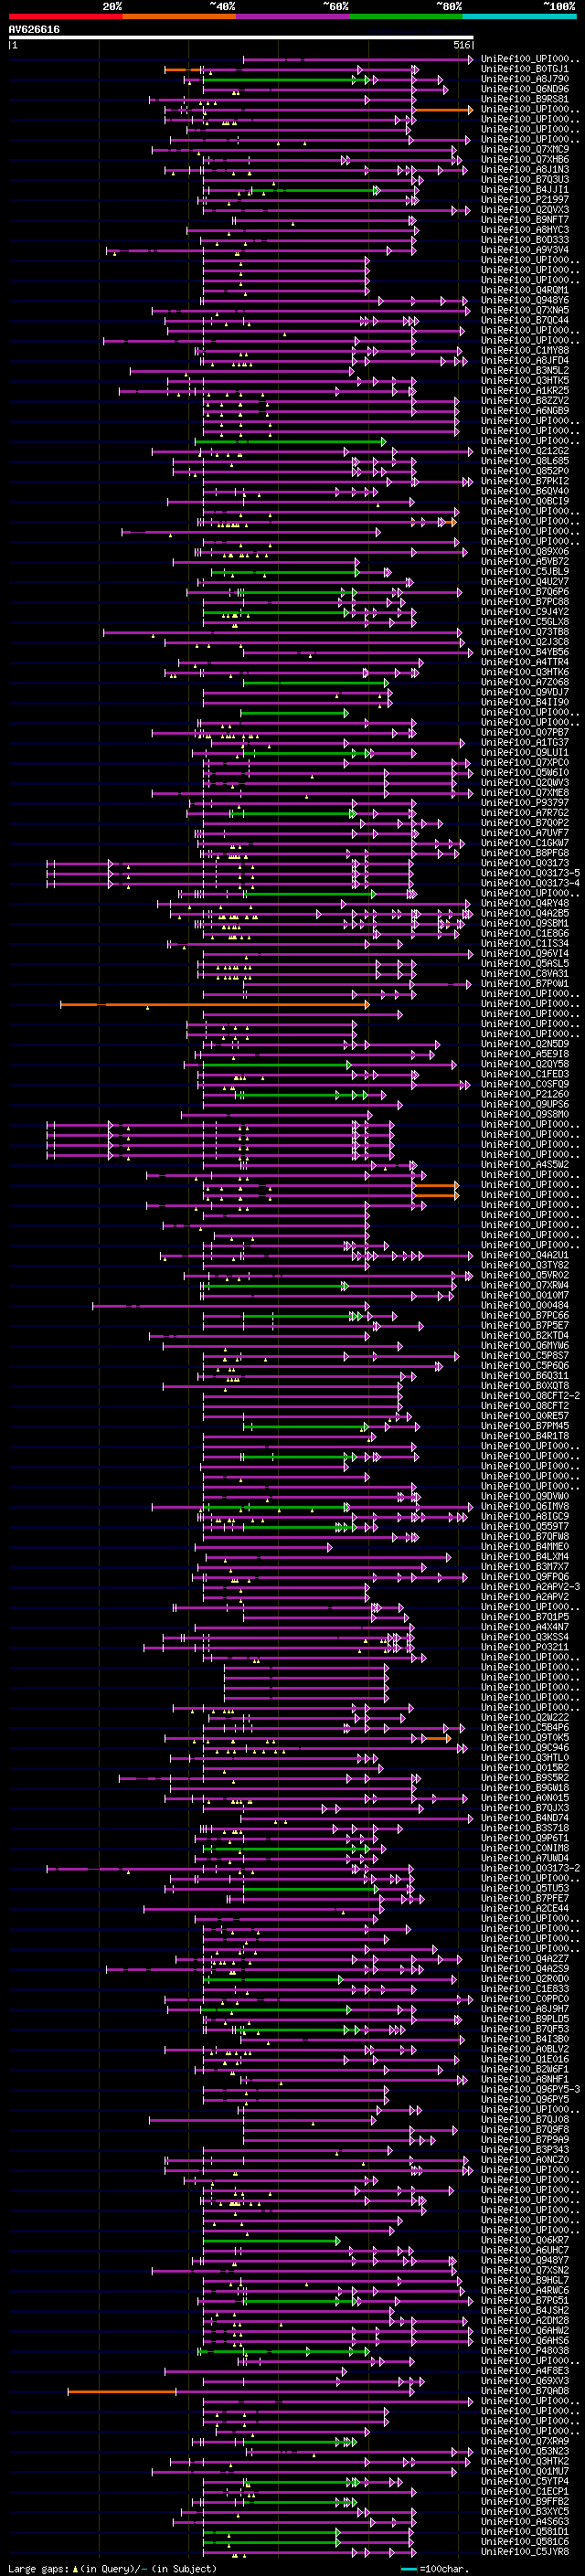Viewport: 585px width, 2576px height.
Task: Select the UniRef100_A4S5W2 label
Action: click(x=525, y=1165)
